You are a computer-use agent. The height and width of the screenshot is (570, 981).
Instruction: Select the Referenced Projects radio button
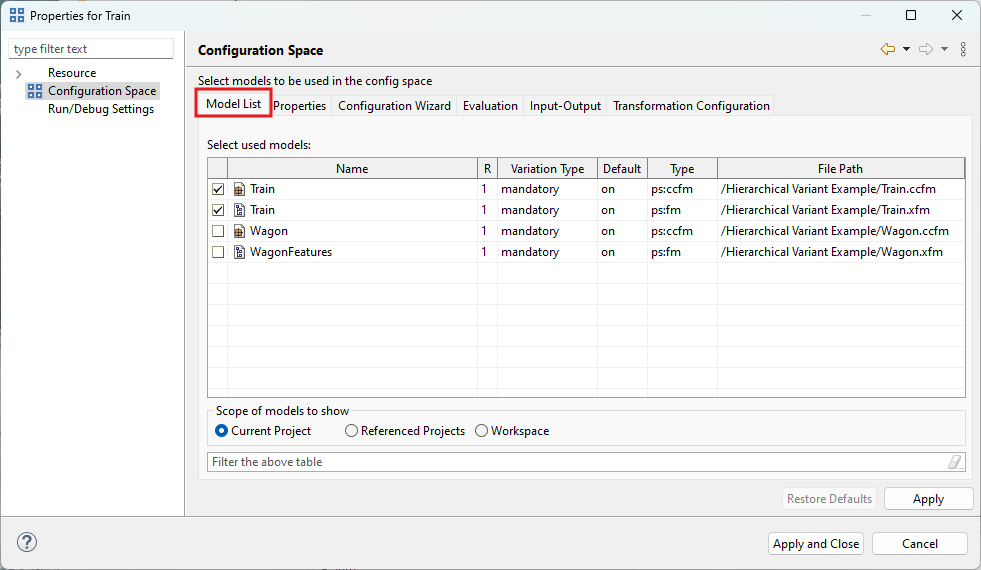coord(351,431)
